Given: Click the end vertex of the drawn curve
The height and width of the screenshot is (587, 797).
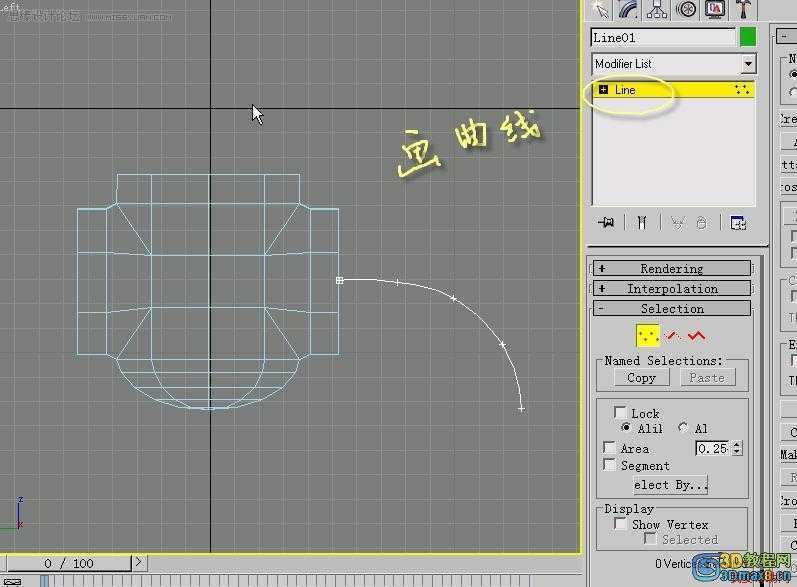Looking at the screenshot, I should pos(521,408).
